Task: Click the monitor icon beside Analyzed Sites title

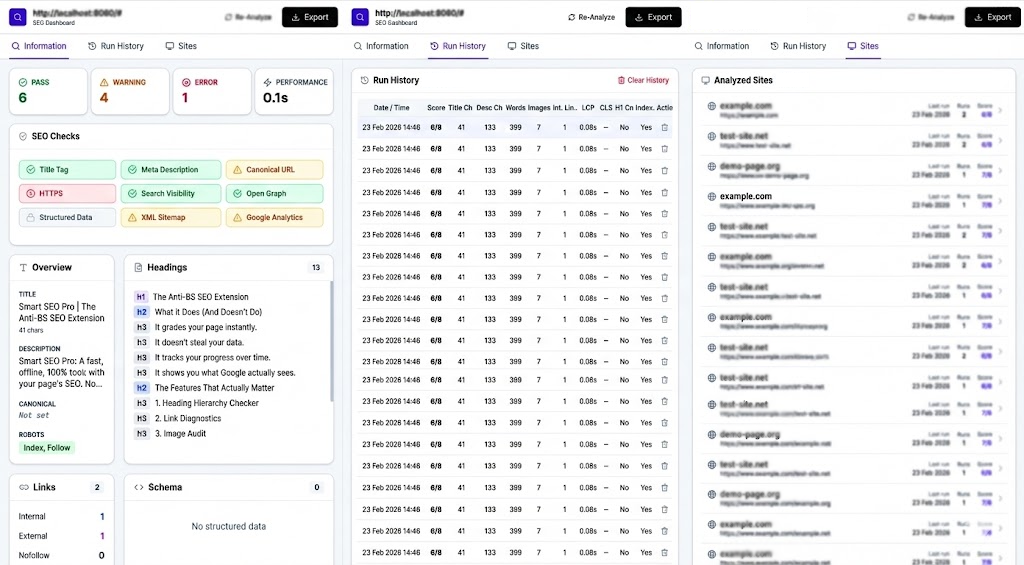Action: [x=705, y=80]
